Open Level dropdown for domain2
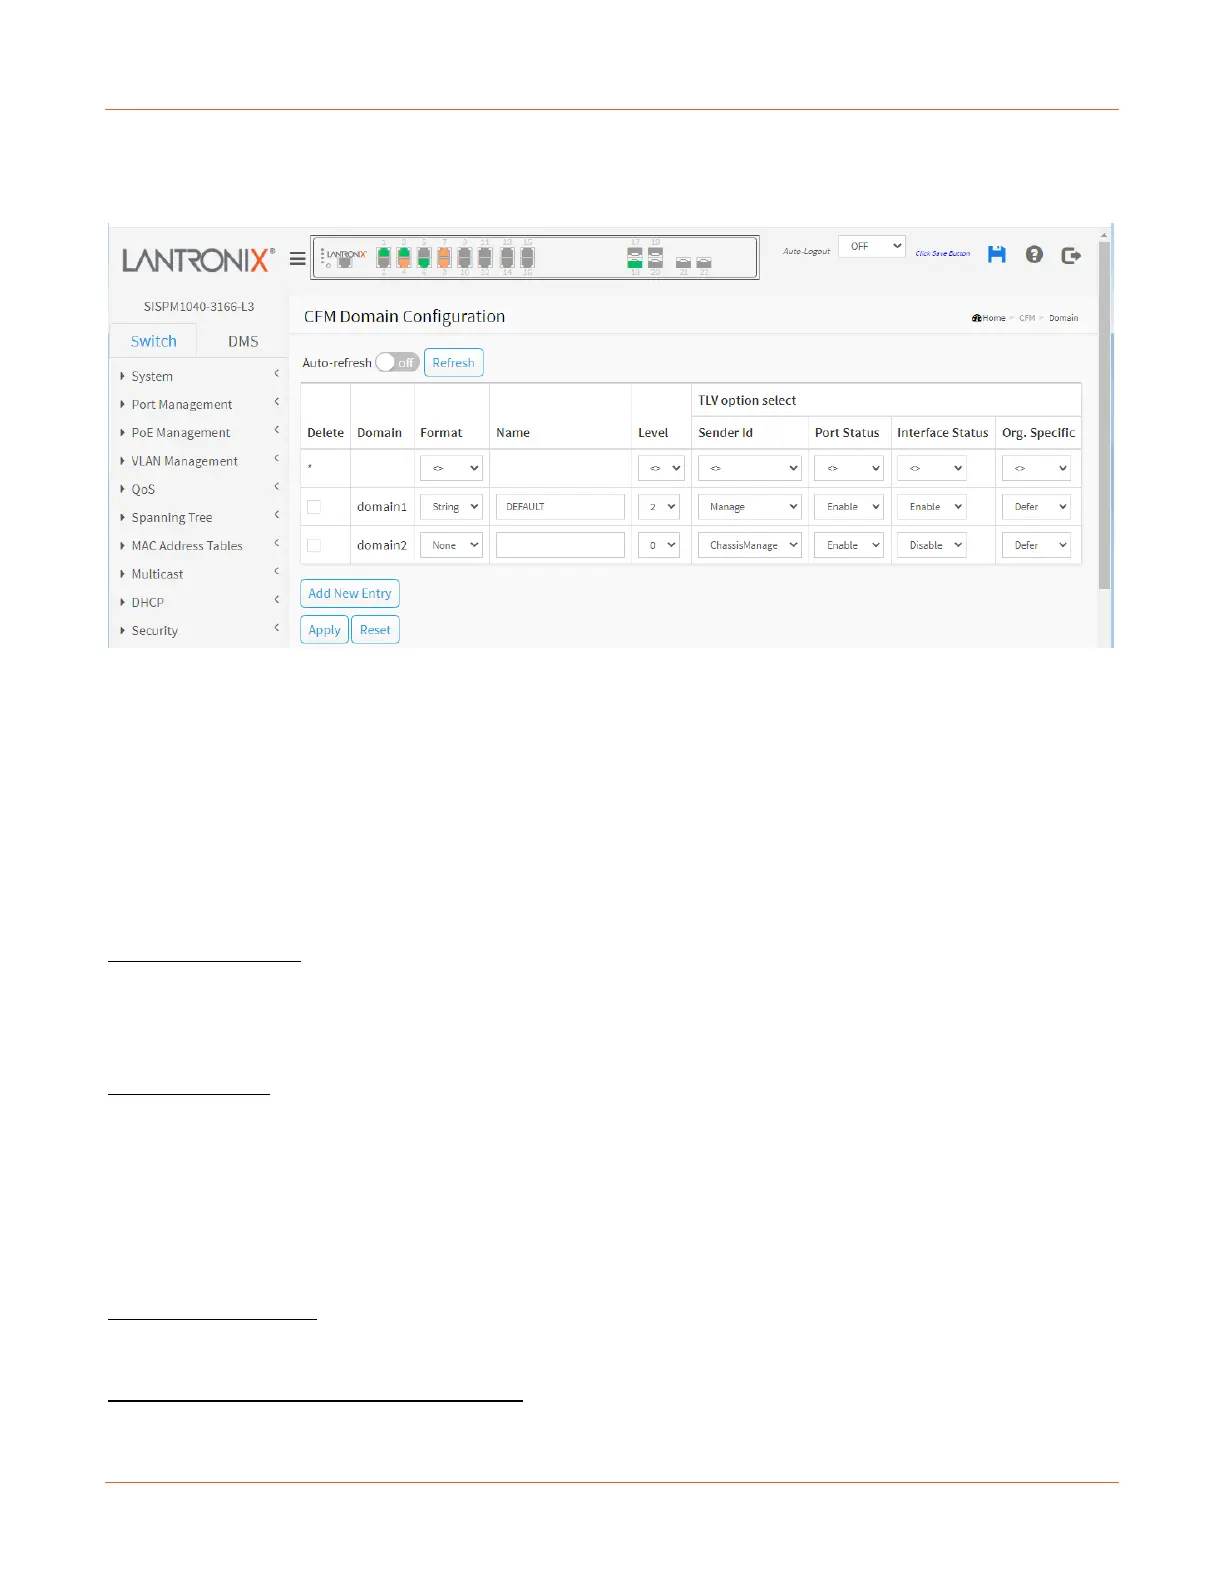 (x=661, y=545)
